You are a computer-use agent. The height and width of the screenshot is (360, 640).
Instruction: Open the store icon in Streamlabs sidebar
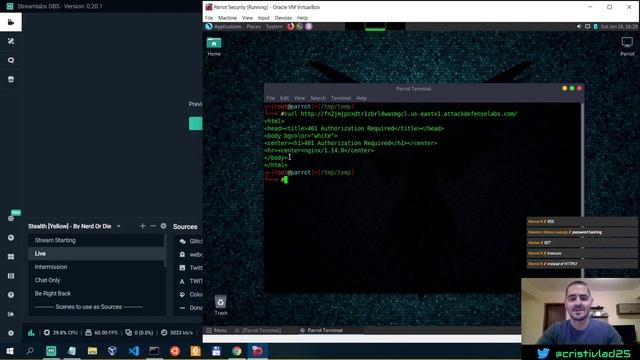tap(11, 79)
